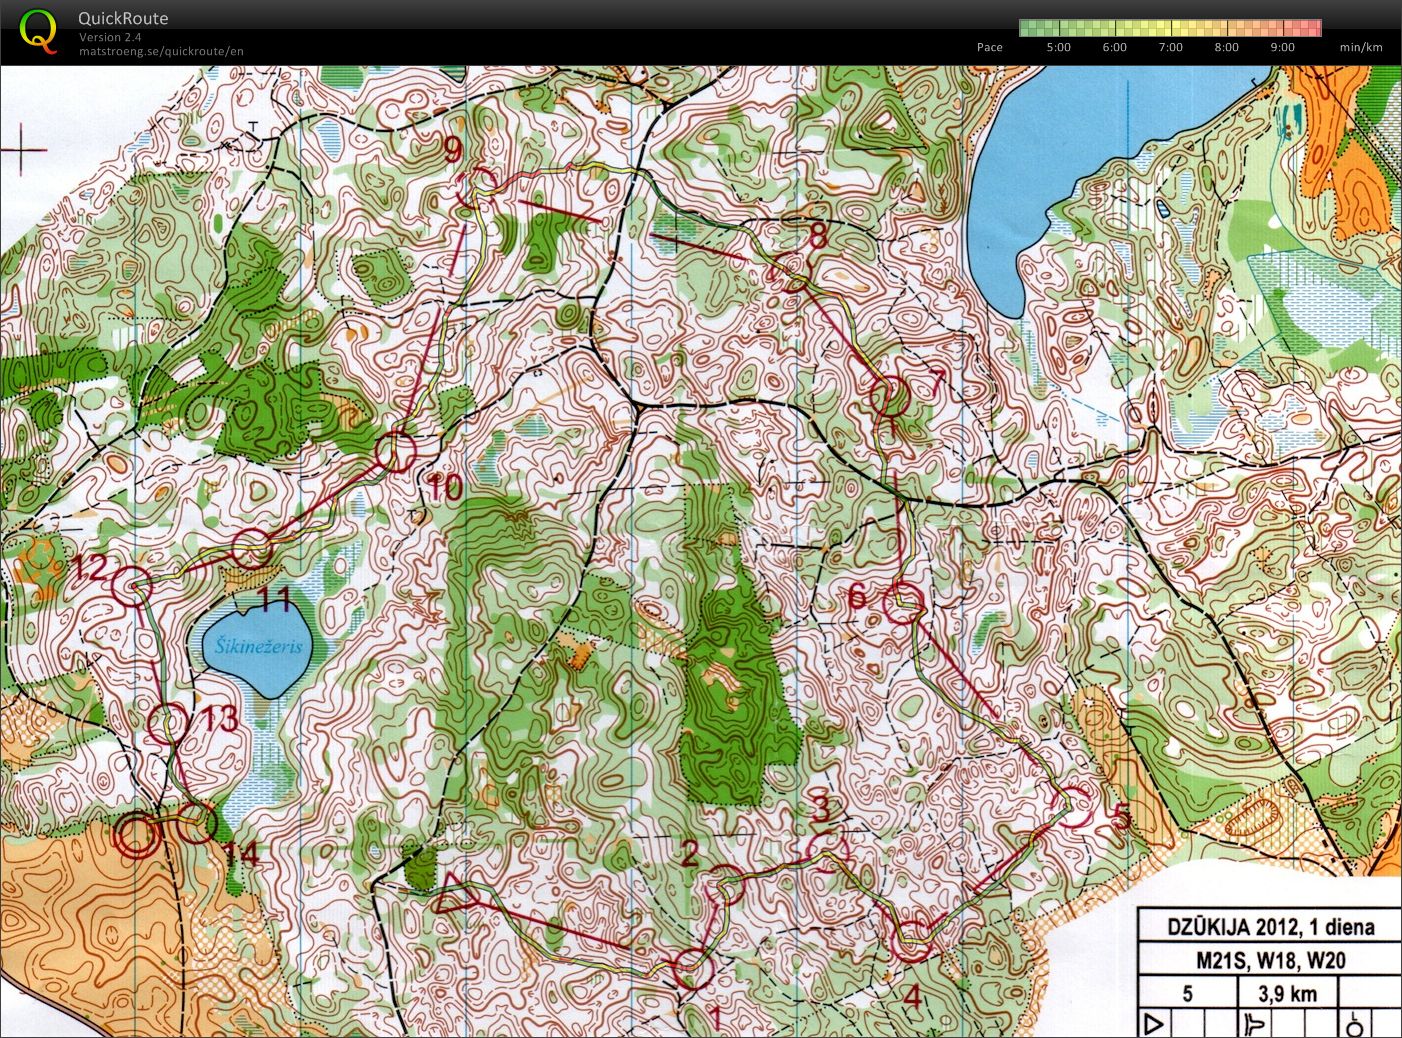The height and width of the screenshot is (1038, 1402).
Task: Click the pace color gradient bar
Action: [1169, 28]
